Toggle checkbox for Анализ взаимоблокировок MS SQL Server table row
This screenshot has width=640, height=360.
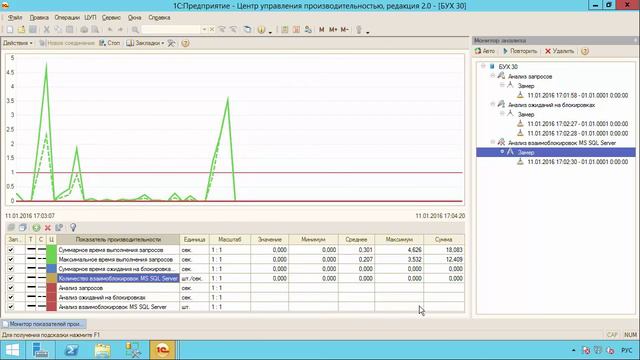(11, 307)
